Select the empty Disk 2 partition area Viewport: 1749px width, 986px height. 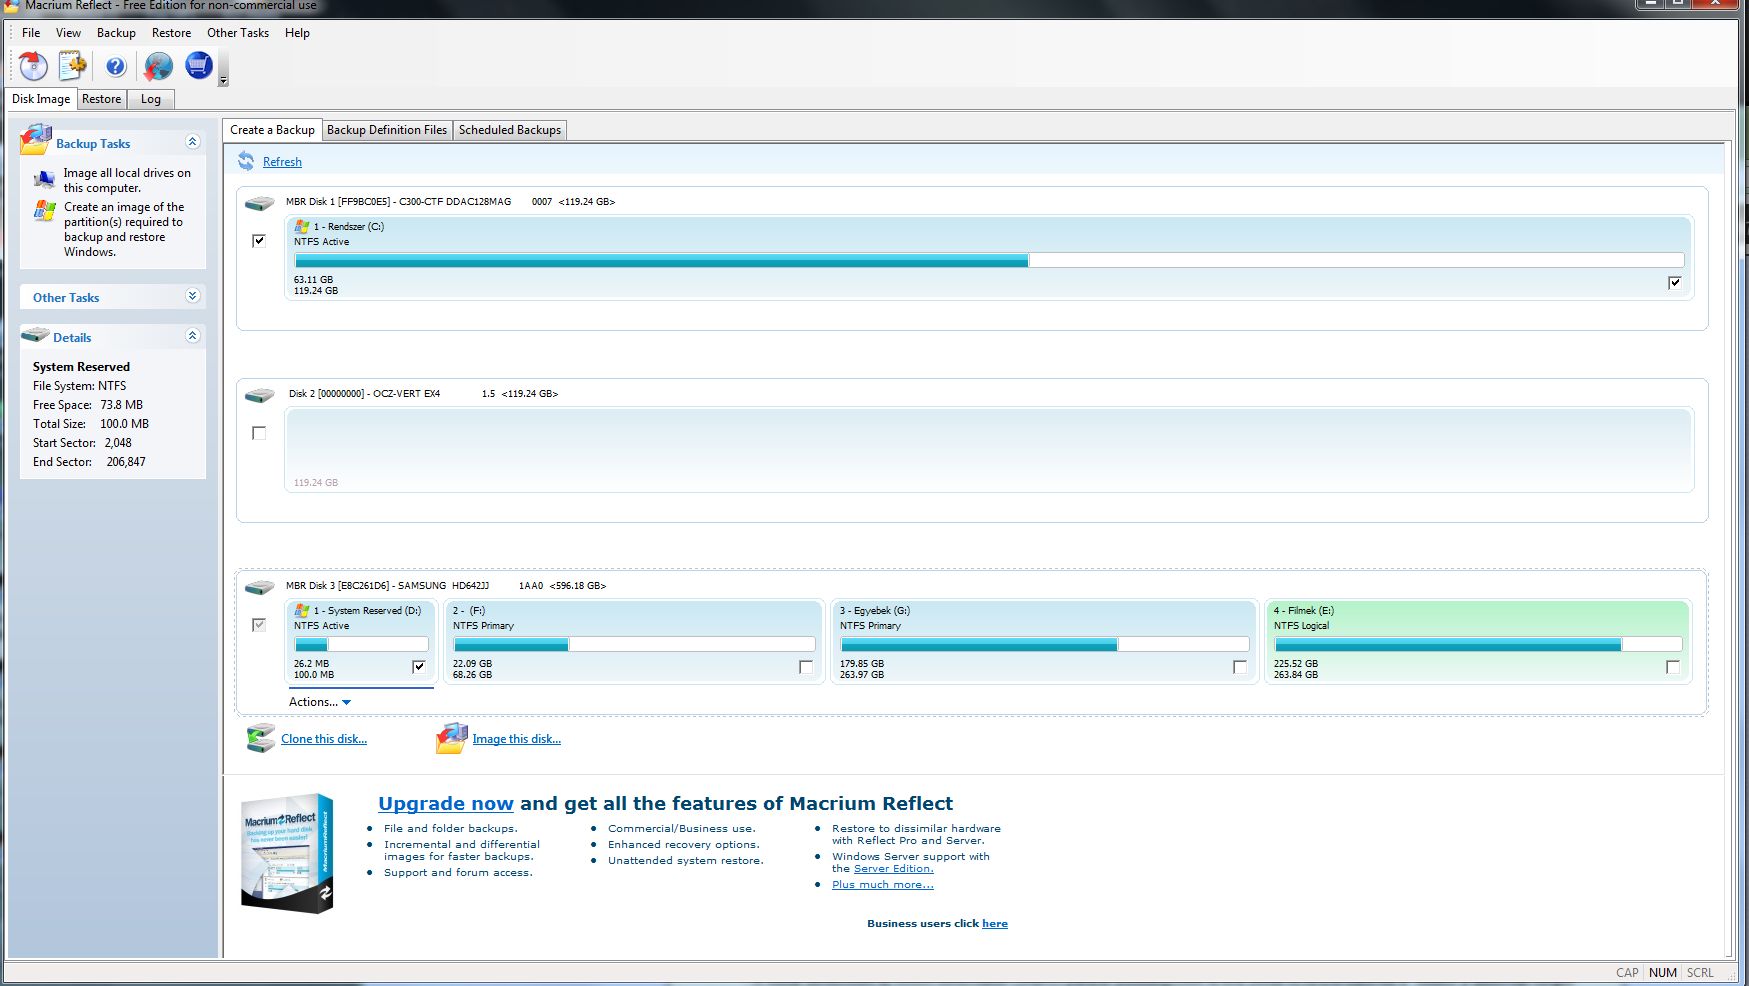pyautogui.click(x=989, y=449)
